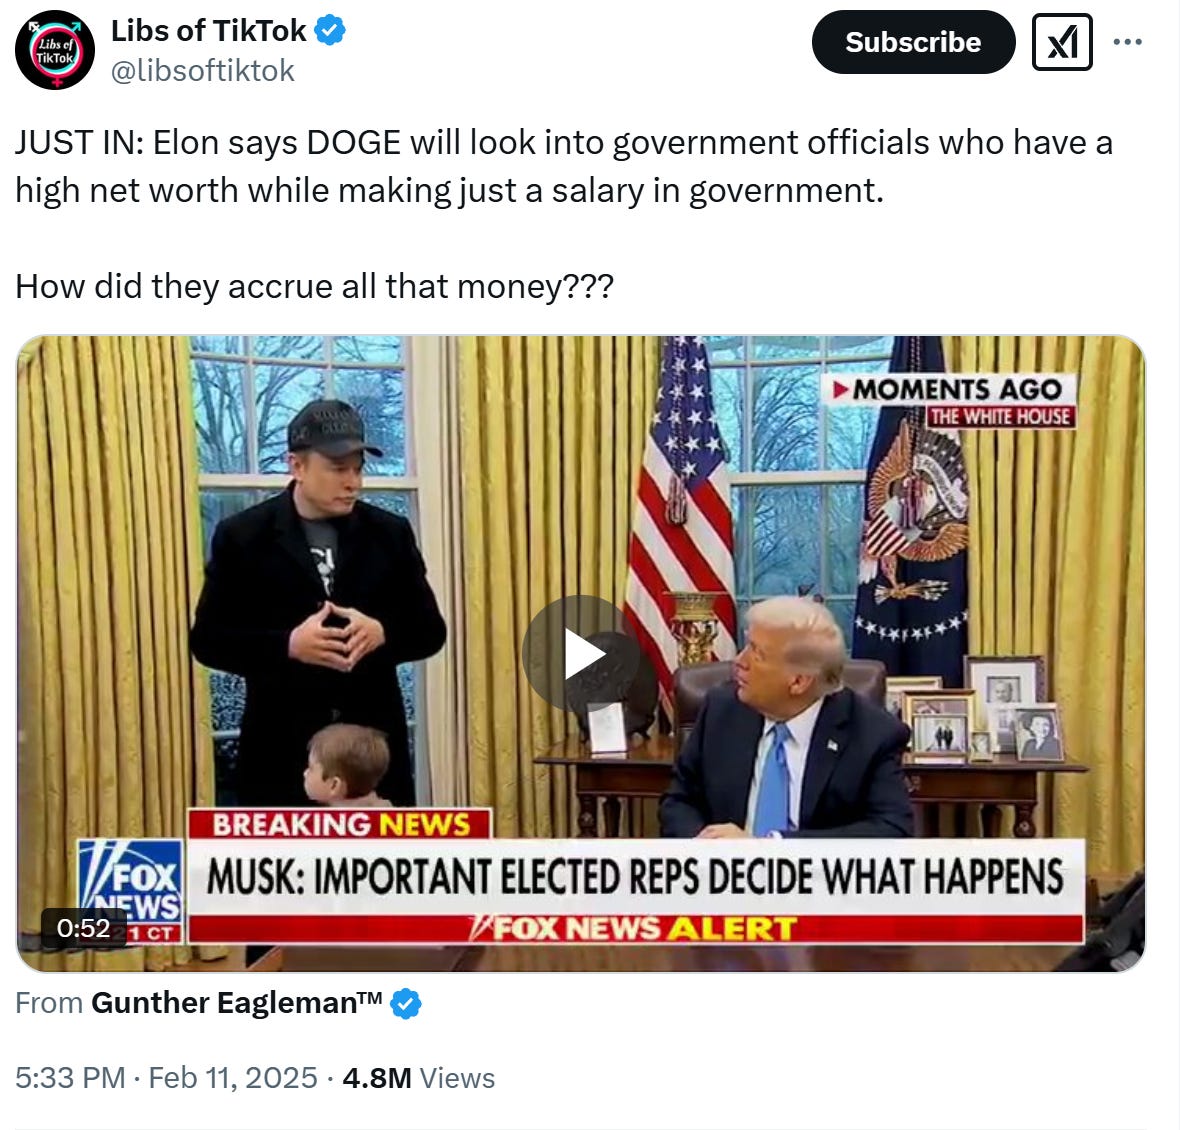1180x1130 pixels.
Task: Click the verified badge next to Libs of TikTok
Action: [330, 31]
